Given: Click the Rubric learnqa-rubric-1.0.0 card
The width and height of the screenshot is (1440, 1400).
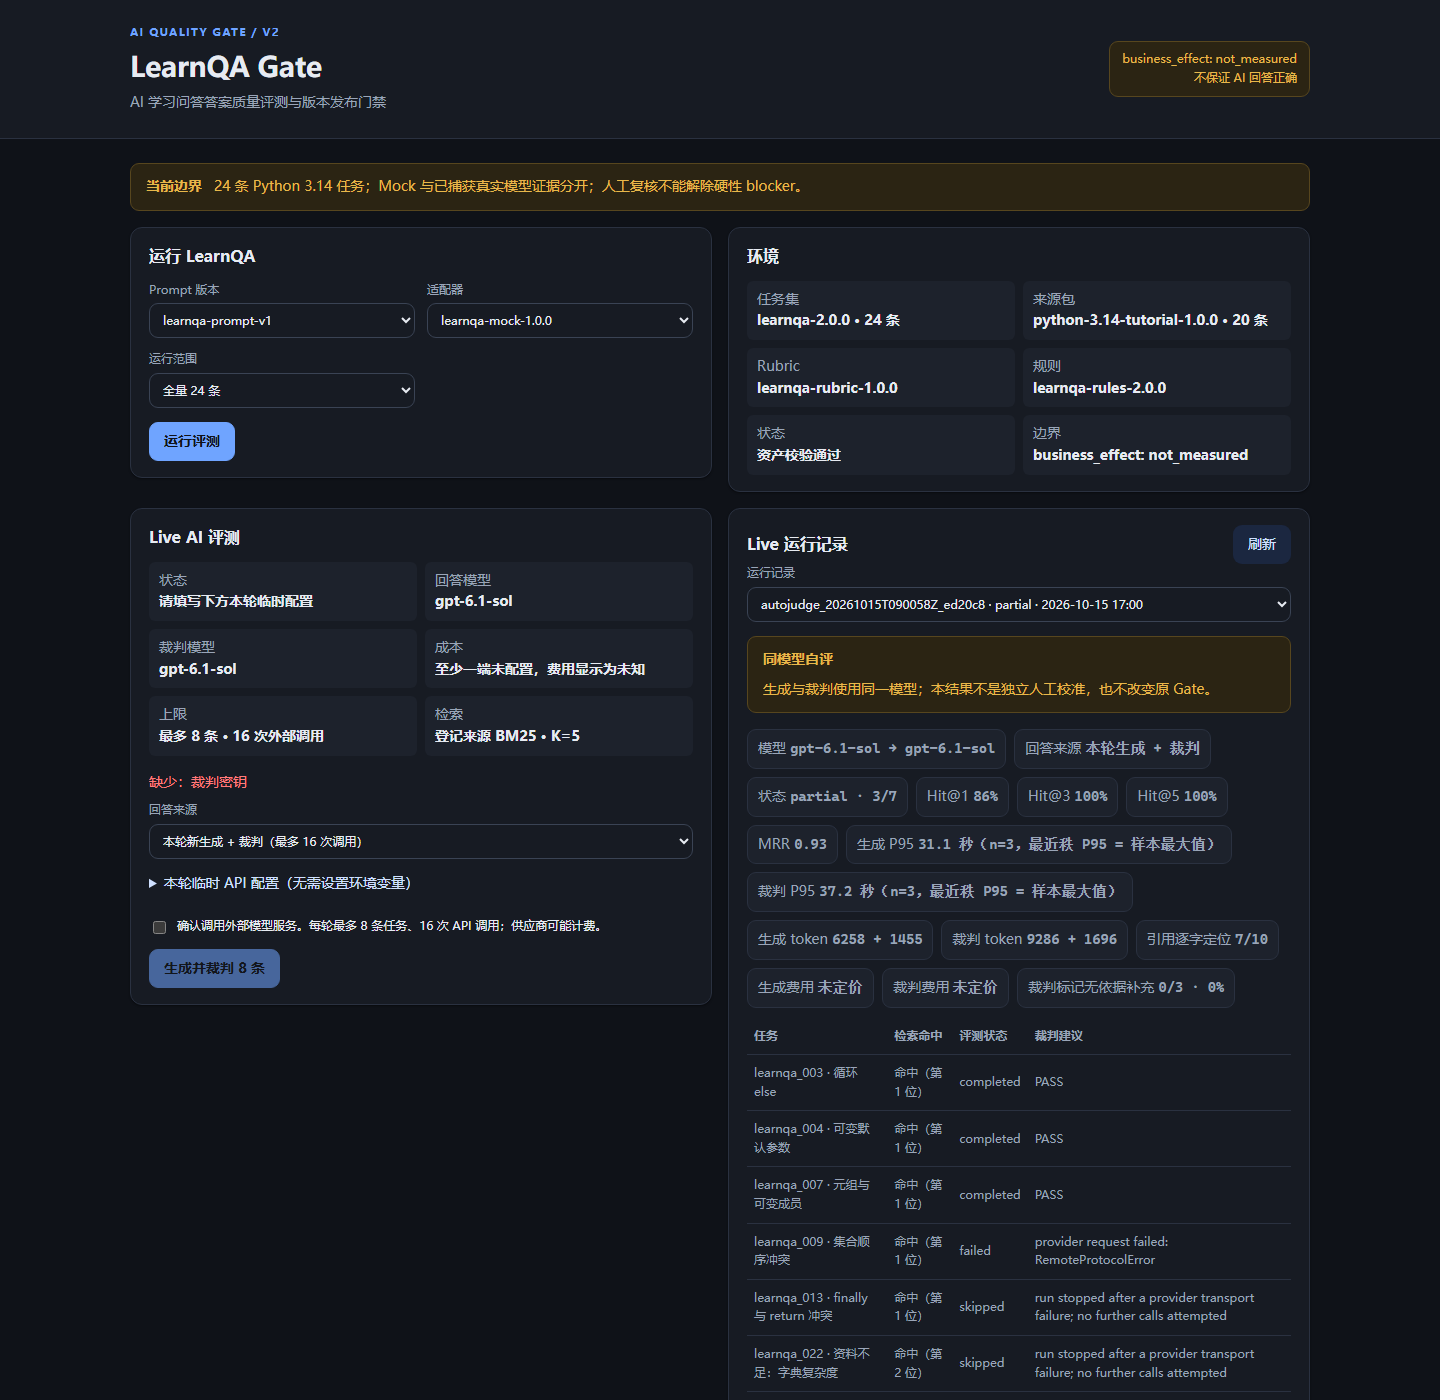Looking at the screenshot, I should (x=880, y=377).
